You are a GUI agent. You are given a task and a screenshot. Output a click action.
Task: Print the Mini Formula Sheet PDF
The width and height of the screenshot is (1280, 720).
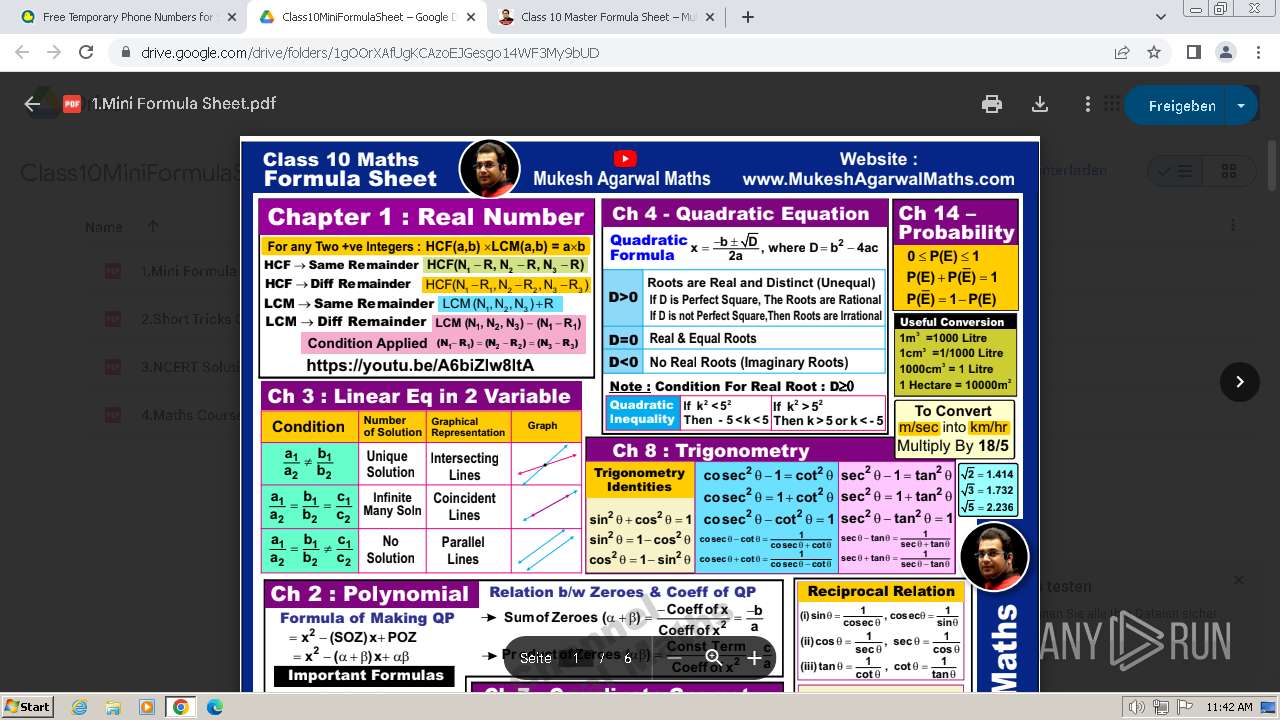point(992,104)
